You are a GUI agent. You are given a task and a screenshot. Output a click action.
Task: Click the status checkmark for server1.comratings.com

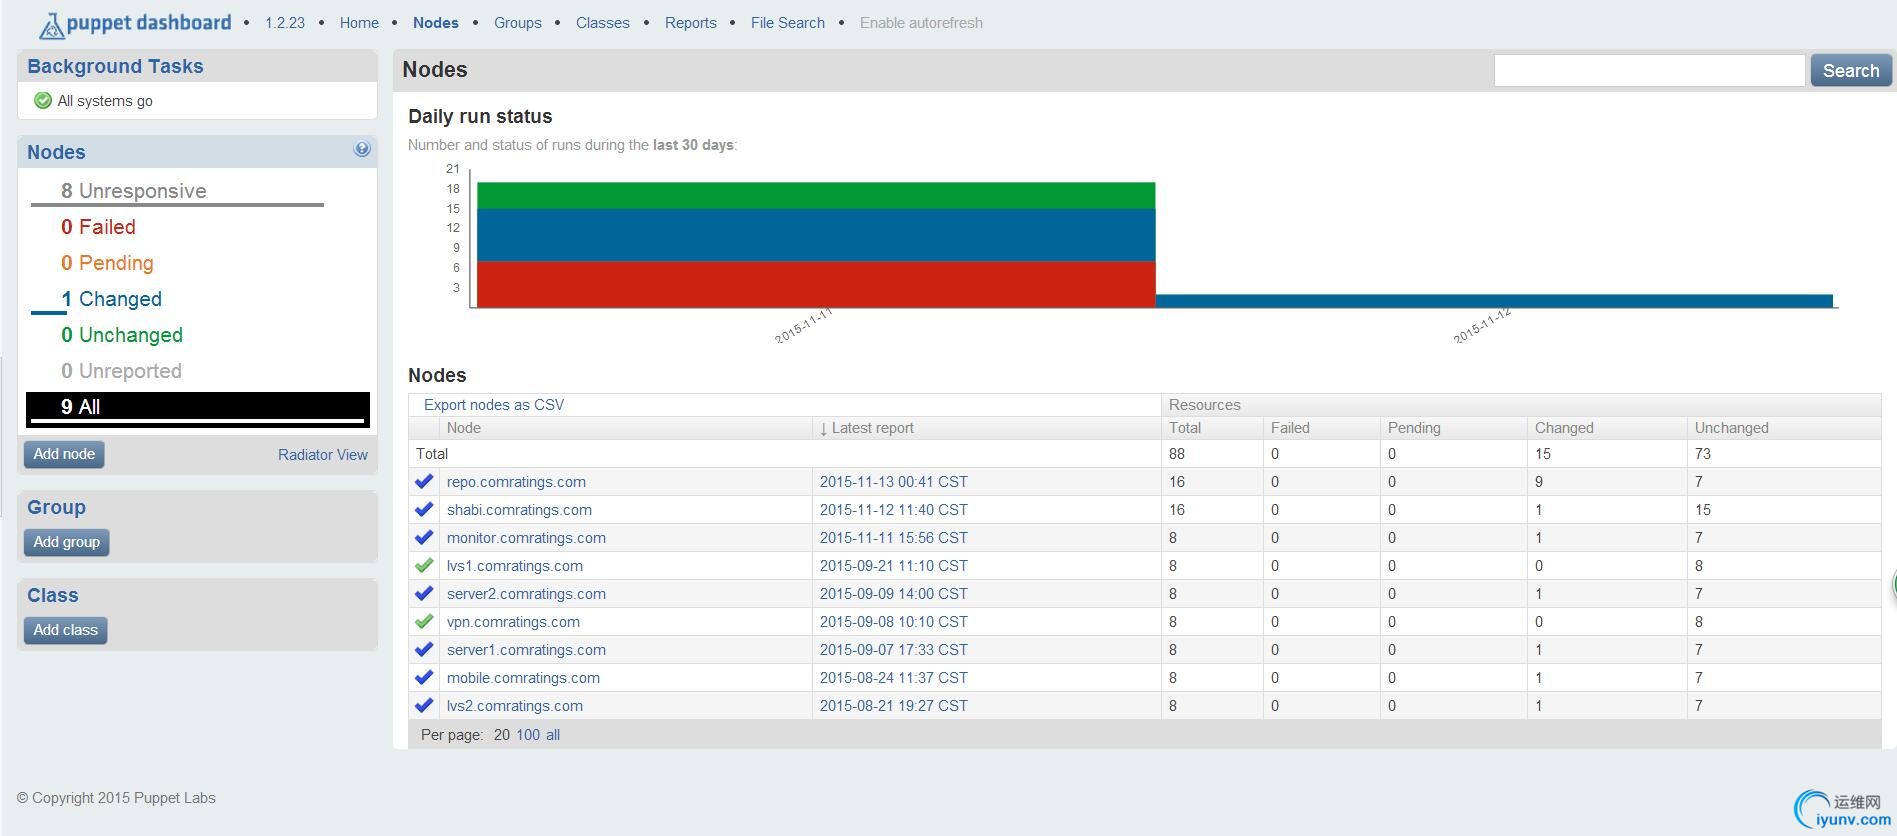pyautogui.click(x=424, y=649)
